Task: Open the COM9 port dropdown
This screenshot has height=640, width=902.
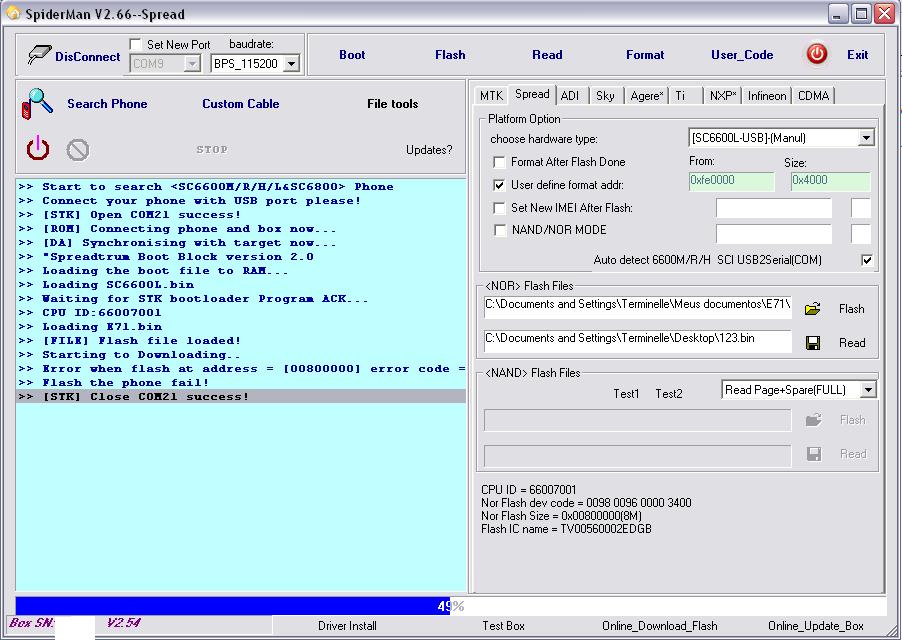Action: tap(192, 64)
